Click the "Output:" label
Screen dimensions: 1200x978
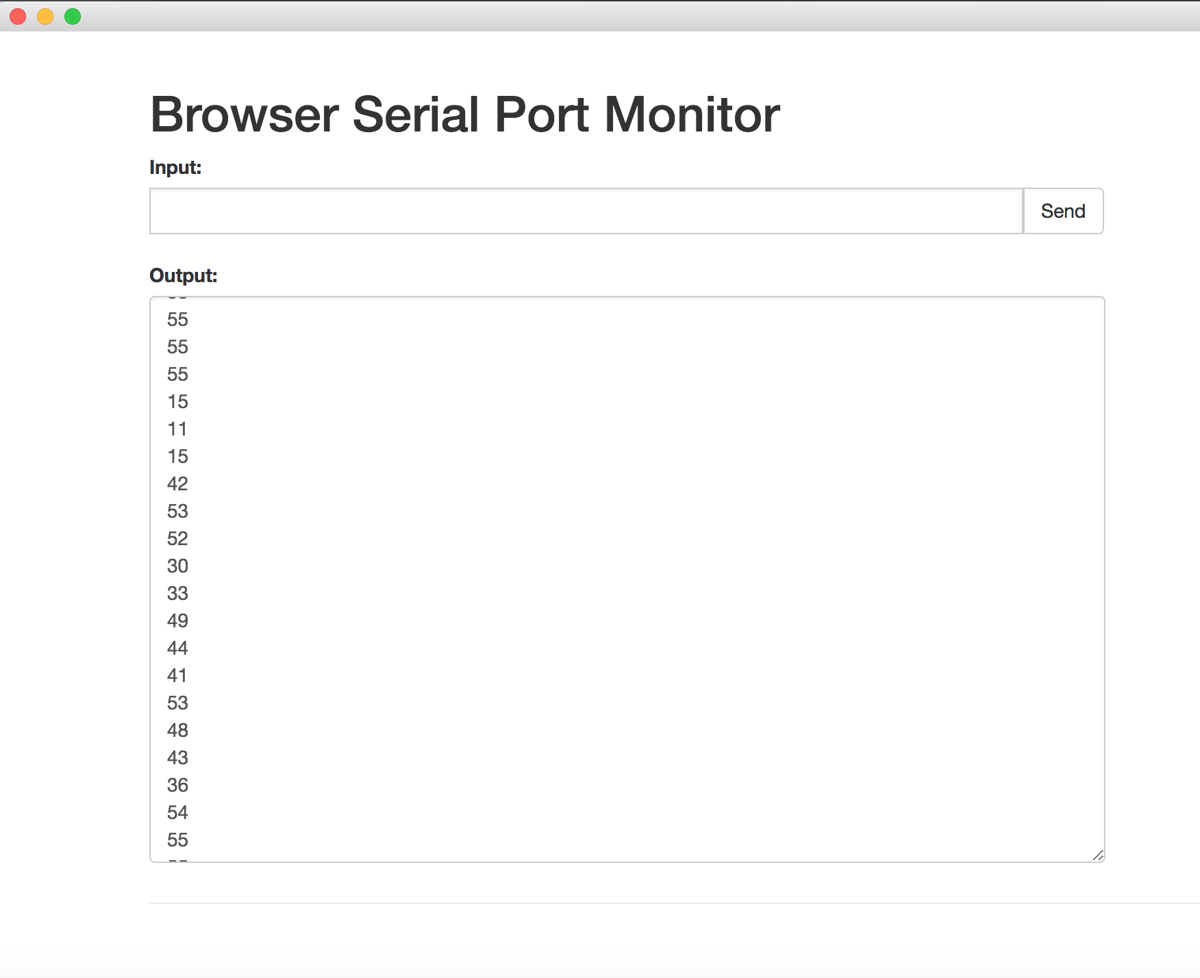click(183, 275)
